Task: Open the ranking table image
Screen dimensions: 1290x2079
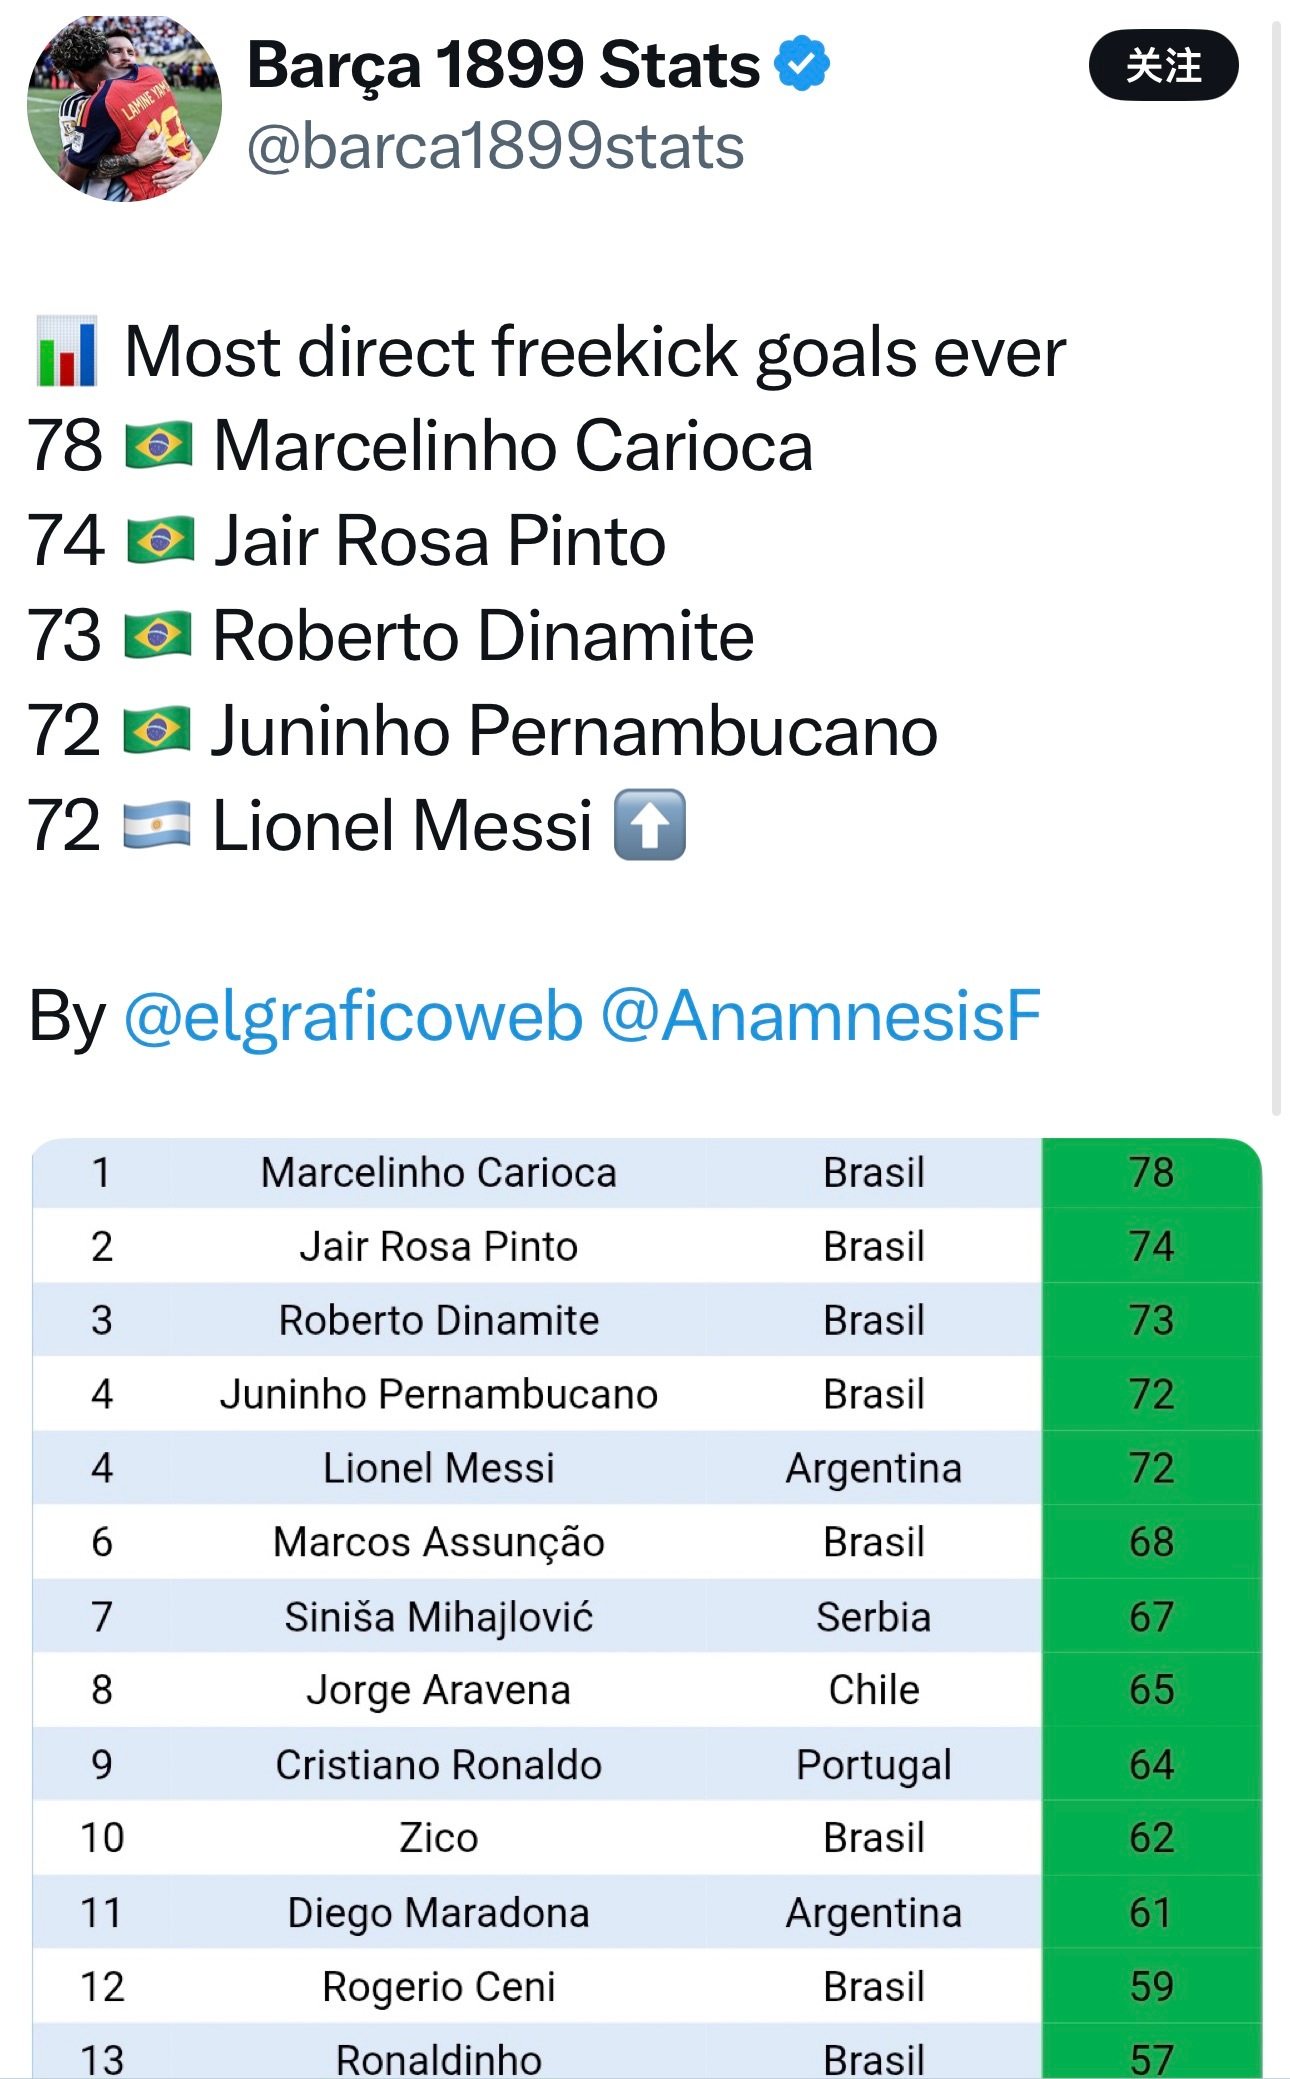Action: click(647, 1608)
